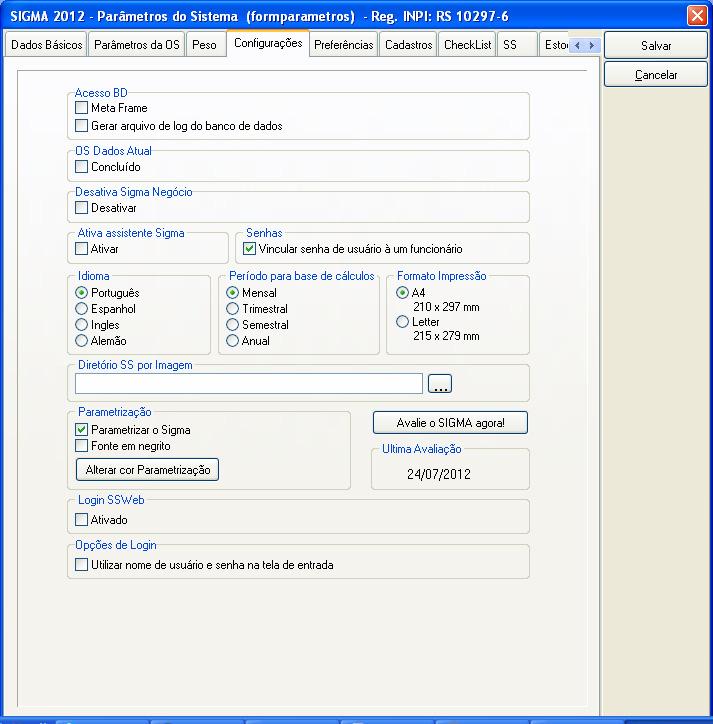The image size is (713, 724).
Task: Pick Alemão language option
Action: 81,341
